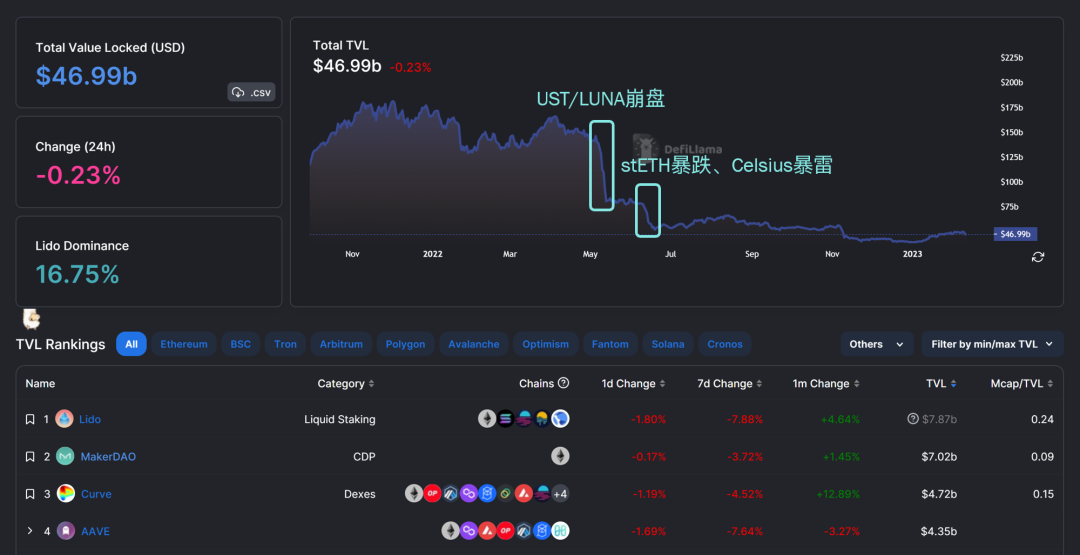Bookmark the Lido protocol row
Viewport: 1080px width, 555px height.
point(30,419)
